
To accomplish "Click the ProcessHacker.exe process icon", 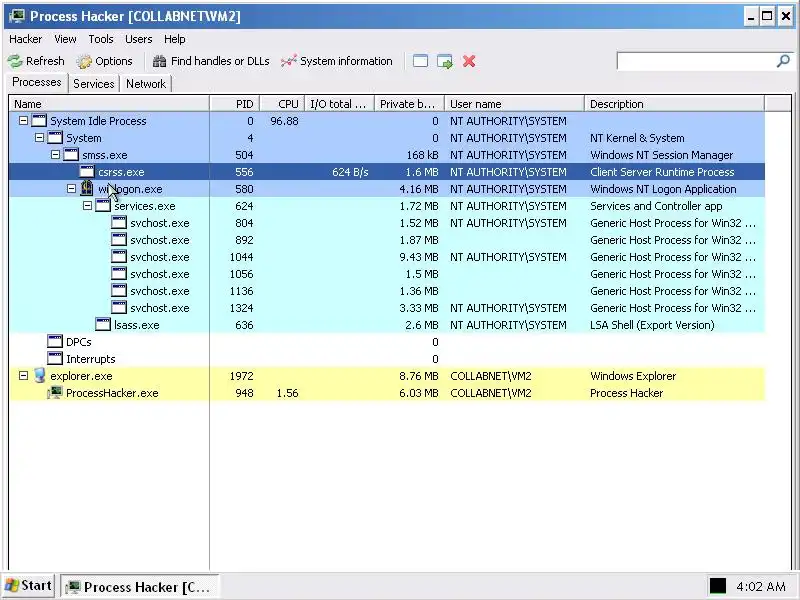I will (x=55, y=393).
